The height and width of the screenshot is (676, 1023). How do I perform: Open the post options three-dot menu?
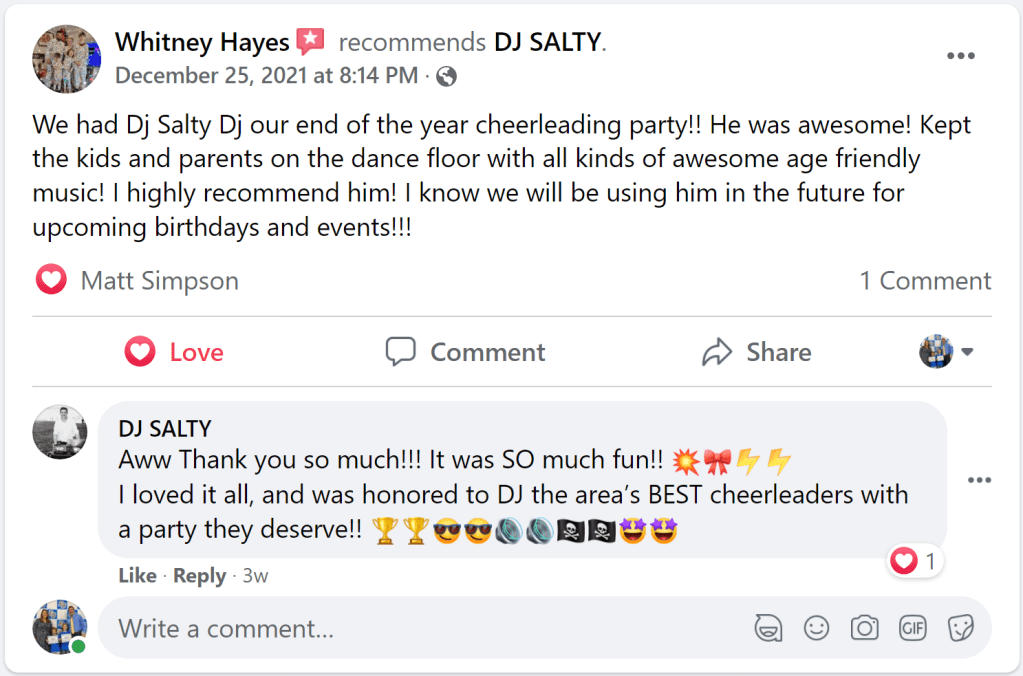960,56
